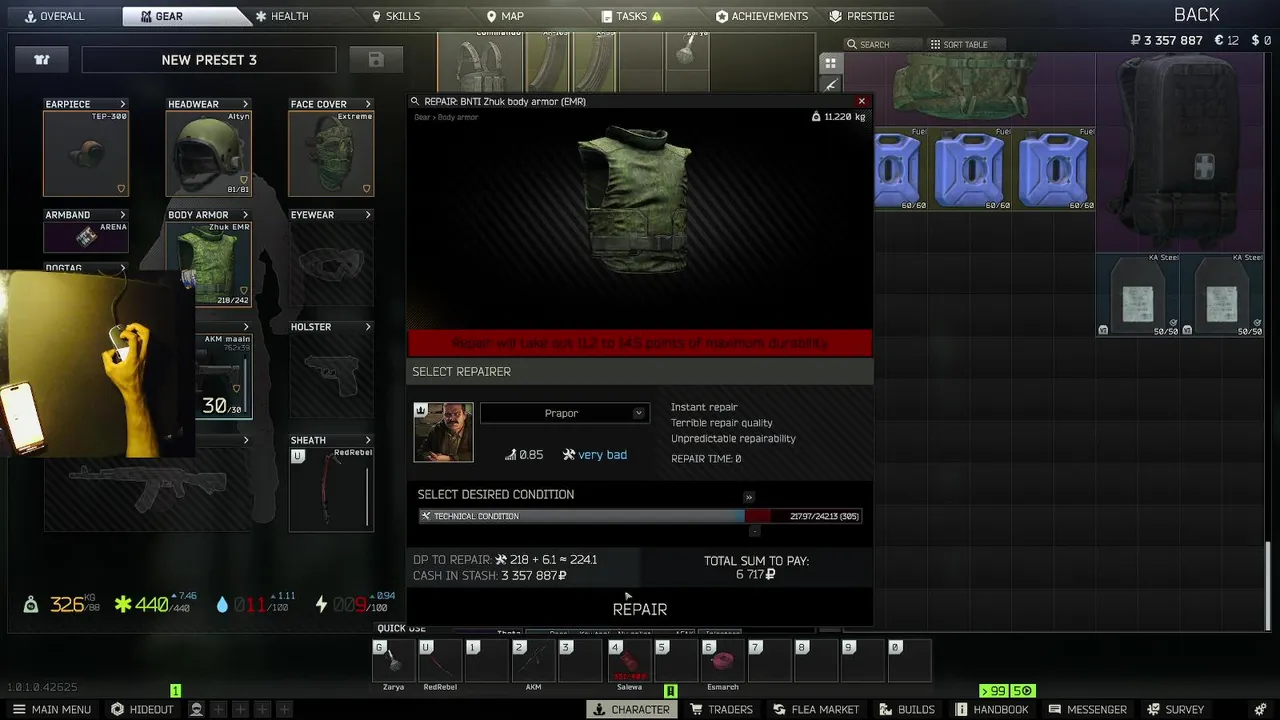Select the right KA Steel armor plate
The height and width of the screenshot is (720, 1280).
click(x=1223, y=295)
